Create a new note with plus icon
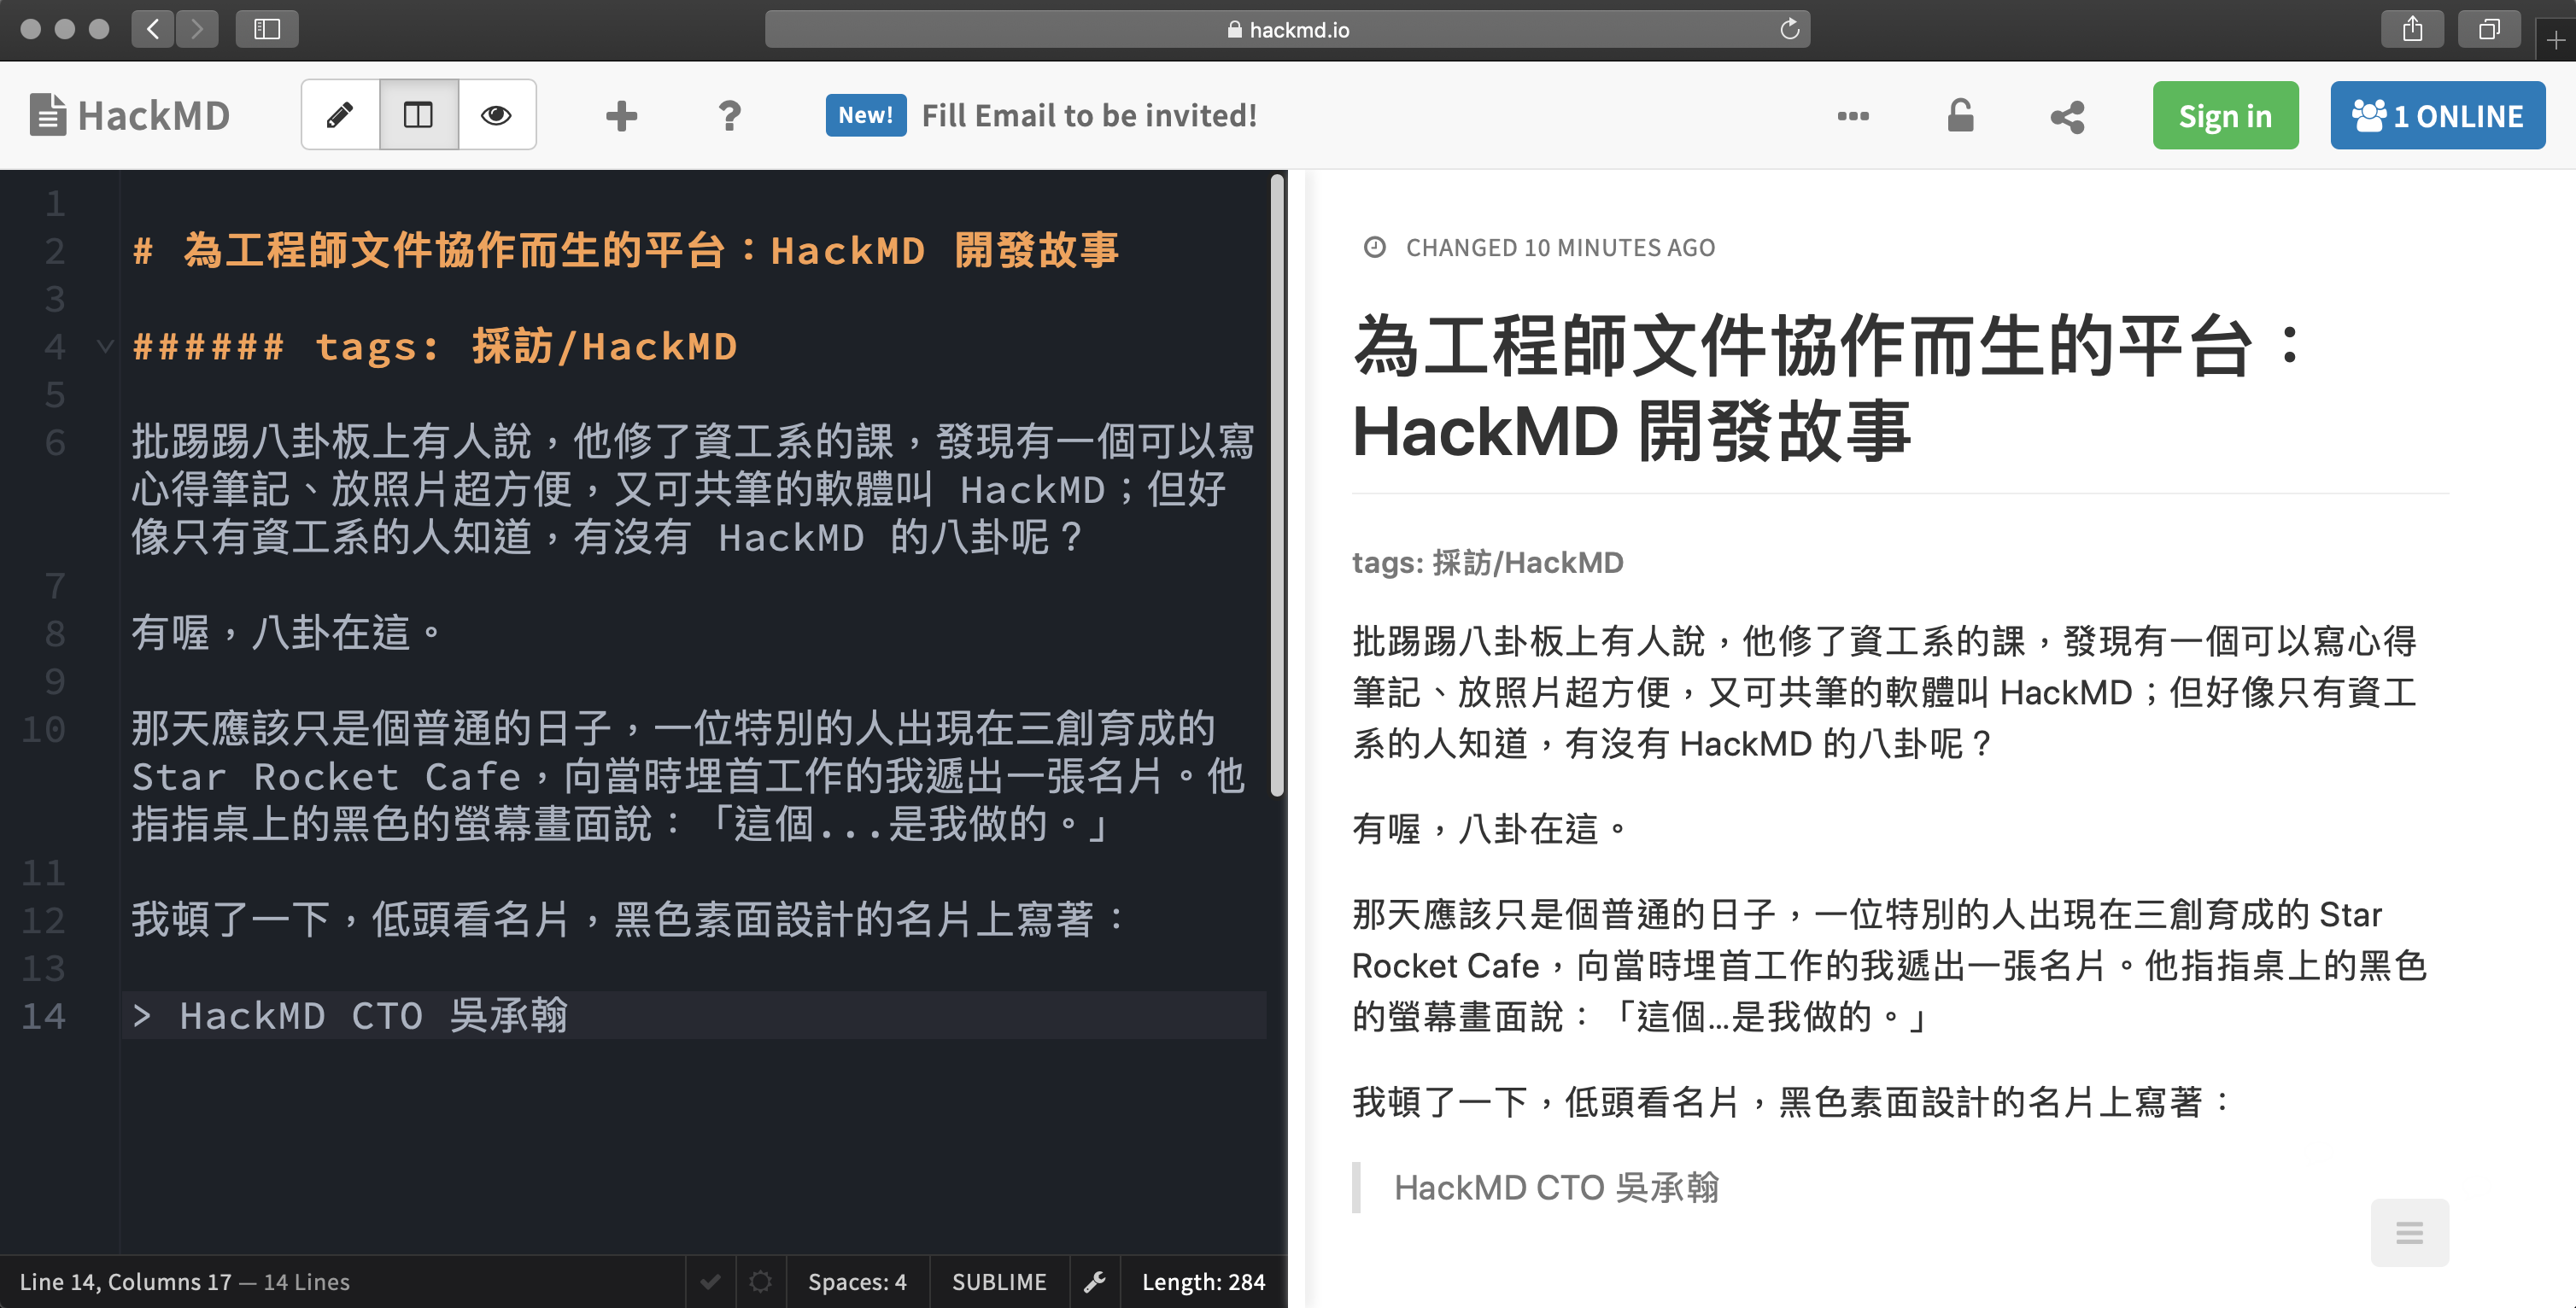The height and width of the screenshot is (1308, 2576). [x=621, y=115]
